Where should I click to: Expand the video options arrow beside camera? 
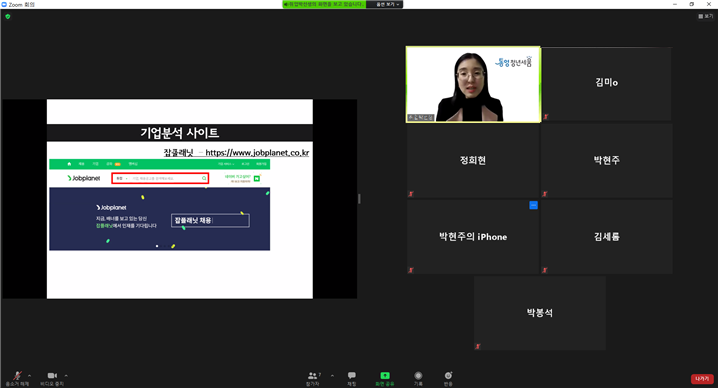[x=66, y=376]
